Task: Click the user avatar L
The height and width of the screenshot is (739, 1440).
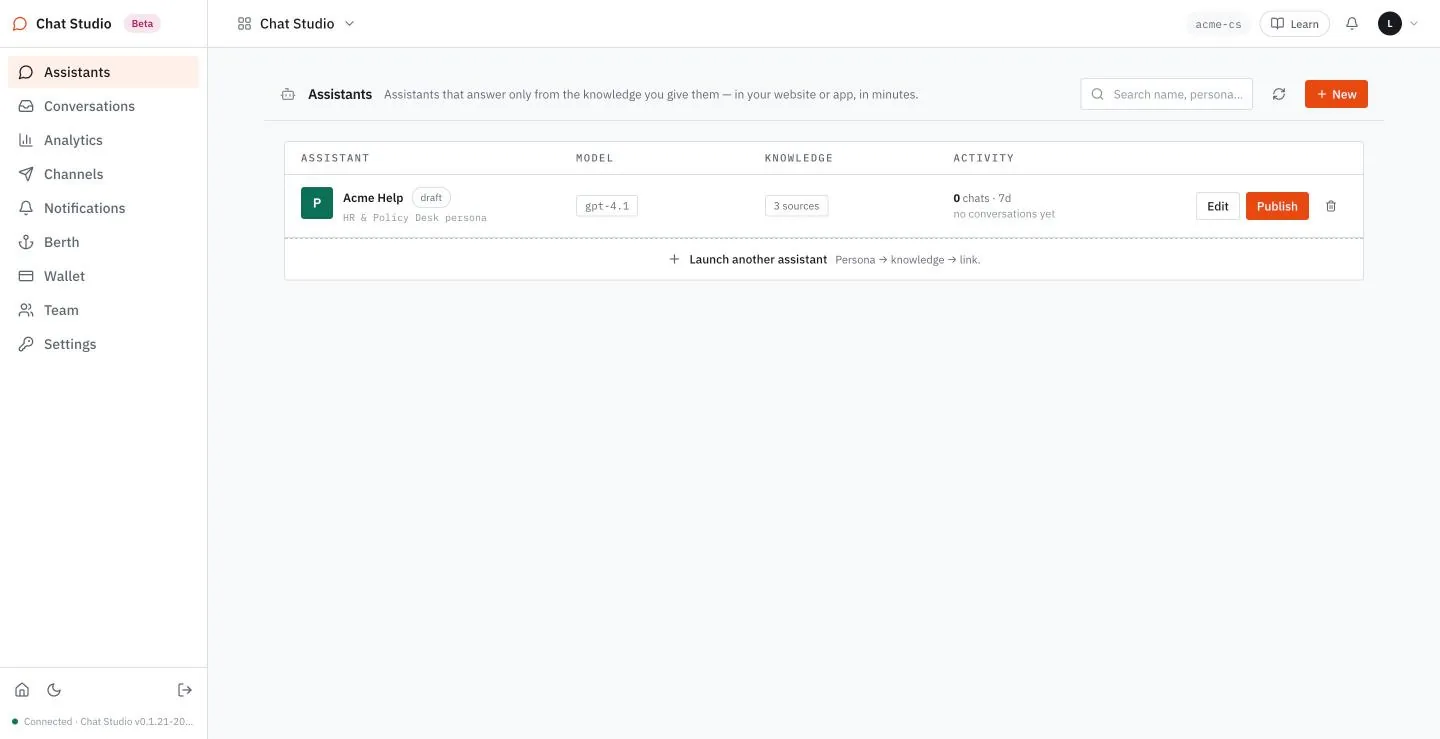Action: (1390, 23)
